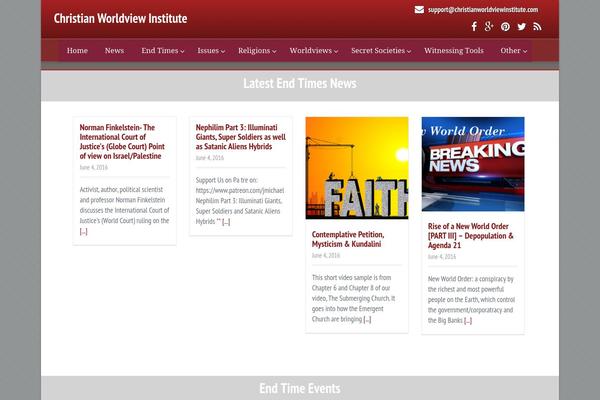Screen dimensions: 600x400
Task: Select the Issues menu label
Action: pos(208,51)
